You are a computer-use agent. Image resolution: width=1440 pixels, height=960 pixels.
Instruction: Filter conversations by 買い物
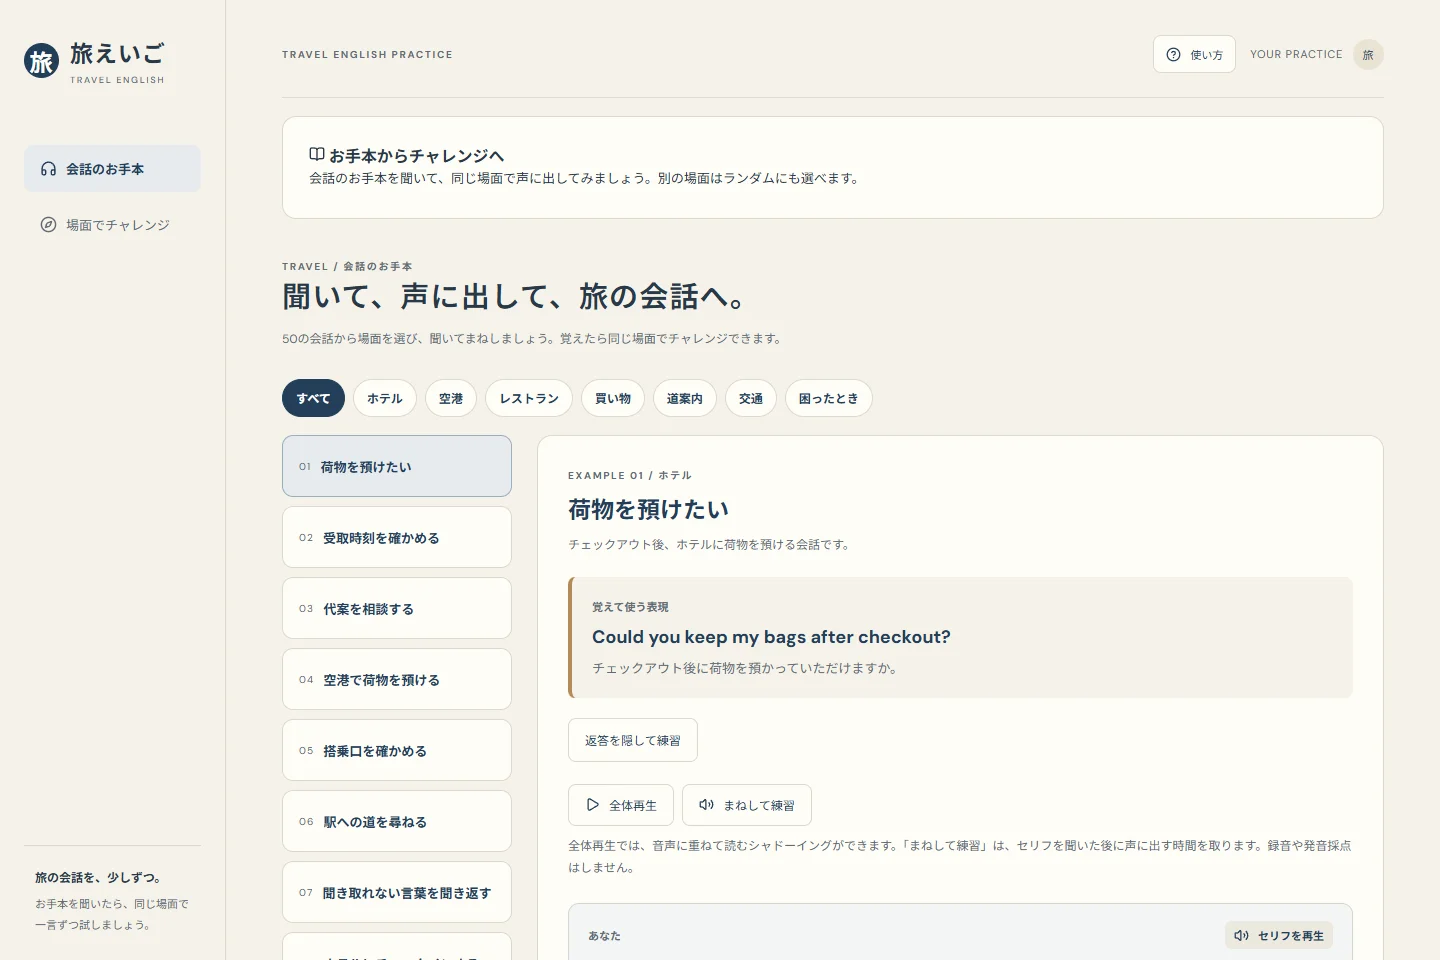[613, 398]
